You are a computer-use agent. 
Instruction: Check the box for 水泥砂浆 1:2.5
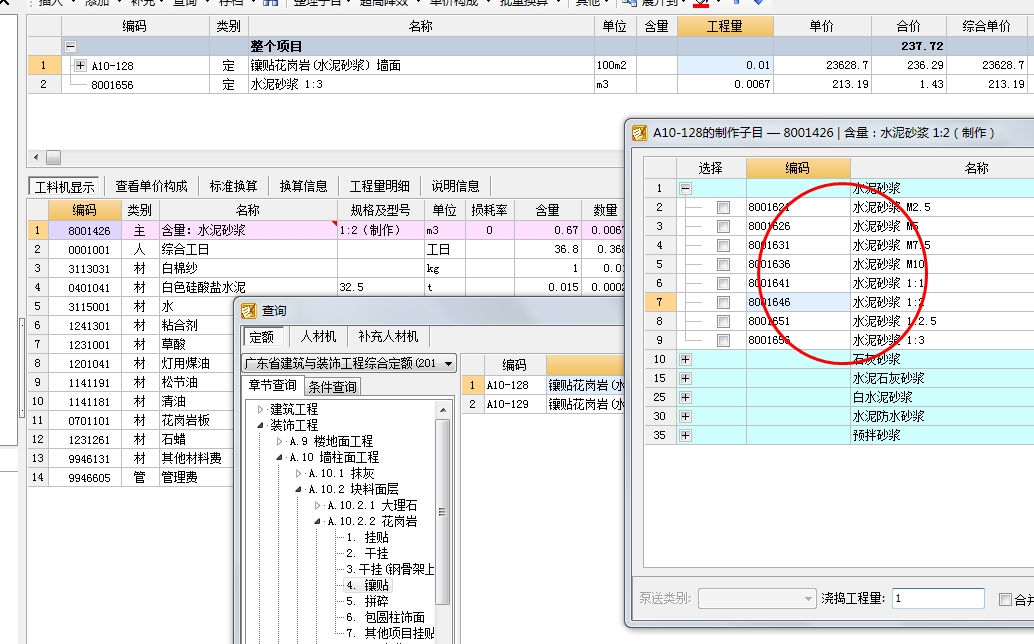[723, 322]
